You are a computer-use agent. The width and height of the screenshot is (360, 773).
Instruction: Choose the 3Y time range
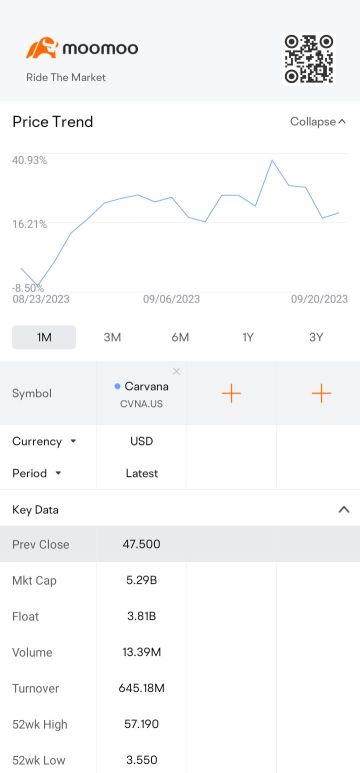point(316,337)
